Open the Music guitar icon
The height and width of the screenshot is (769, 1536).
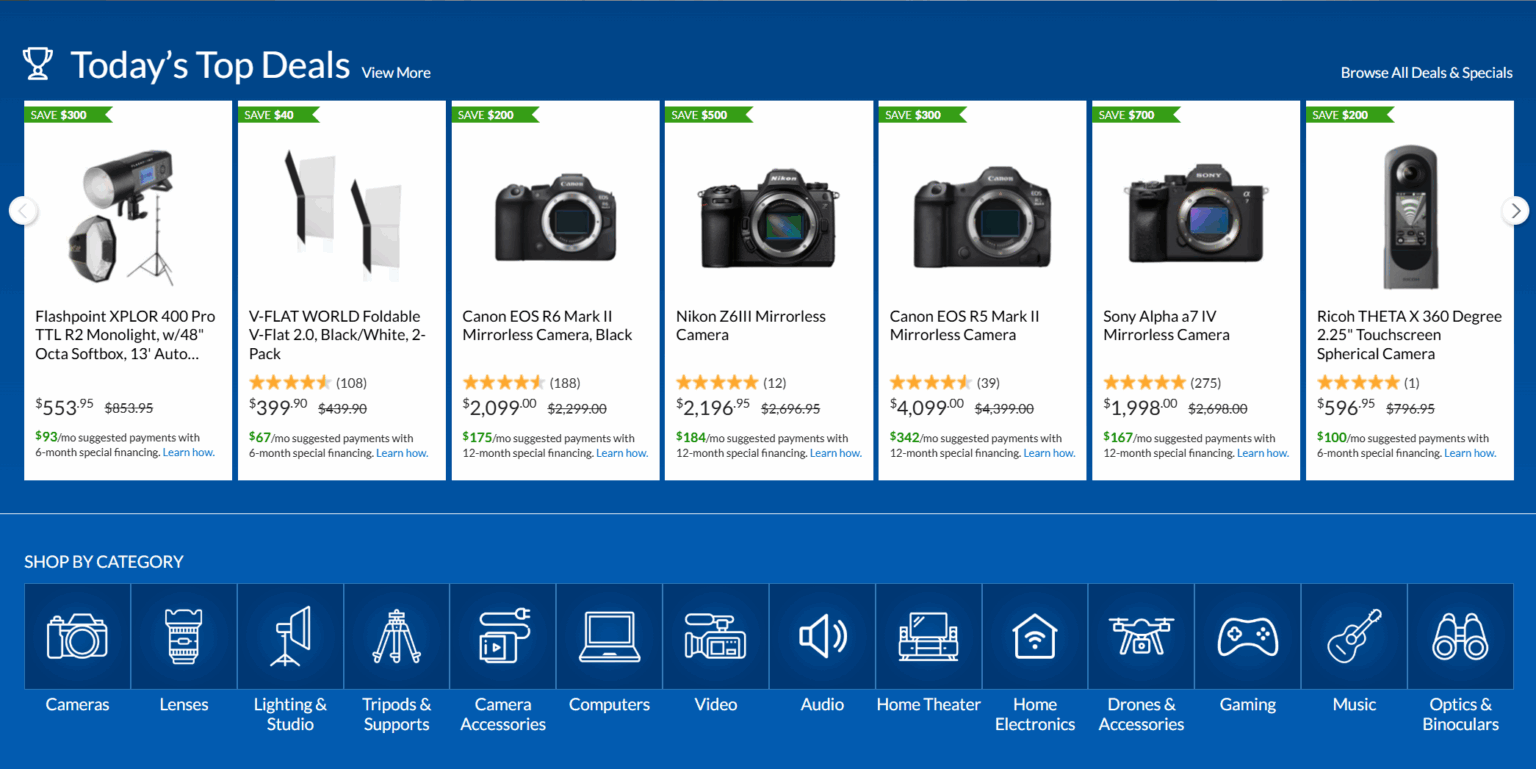(1354, 637)
